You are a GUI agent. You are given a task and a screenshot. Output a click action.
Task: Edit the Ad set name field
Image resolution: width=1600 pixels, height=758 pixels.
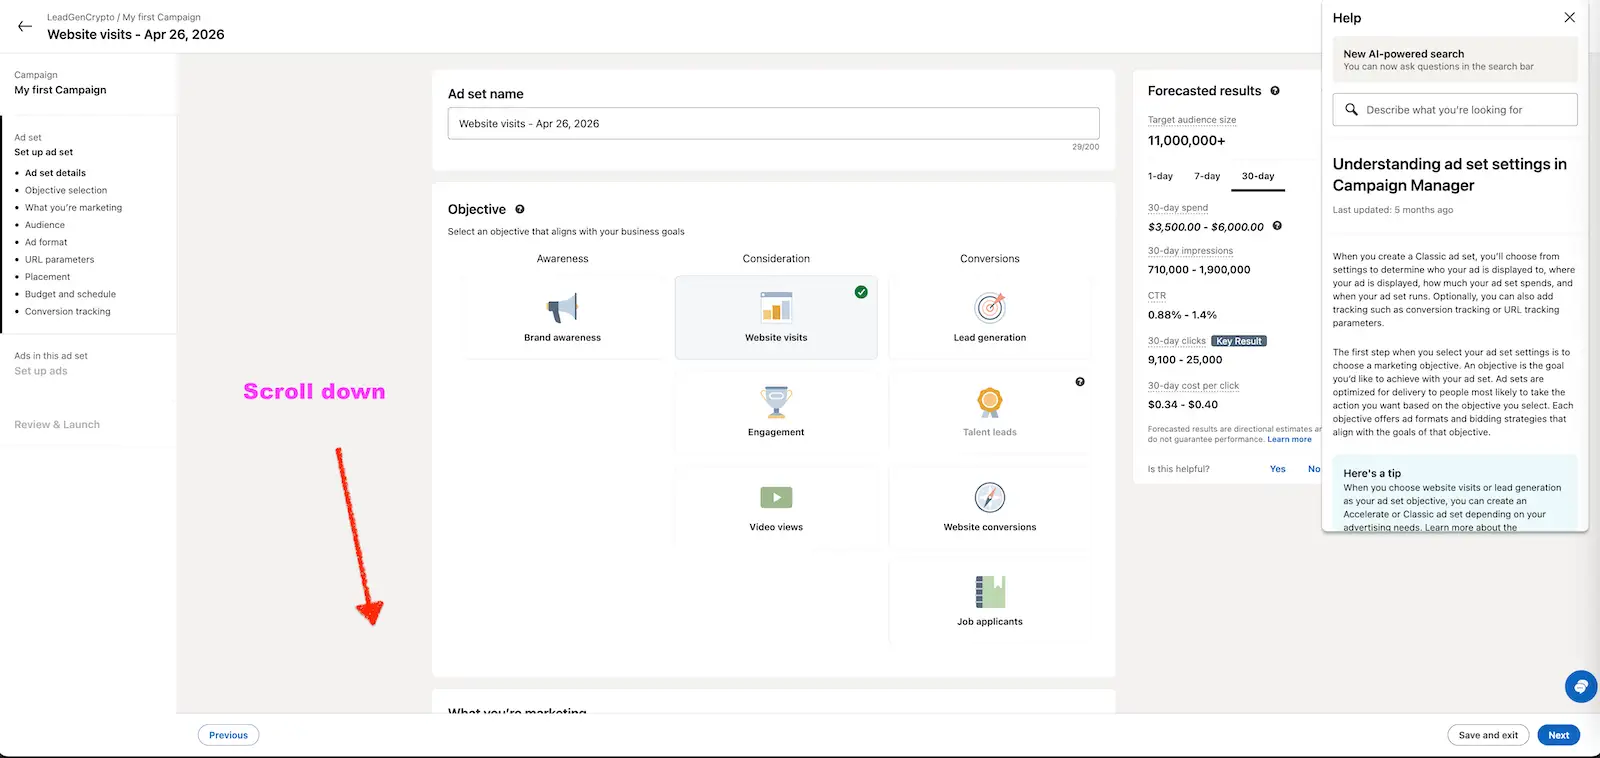point(773,124)
